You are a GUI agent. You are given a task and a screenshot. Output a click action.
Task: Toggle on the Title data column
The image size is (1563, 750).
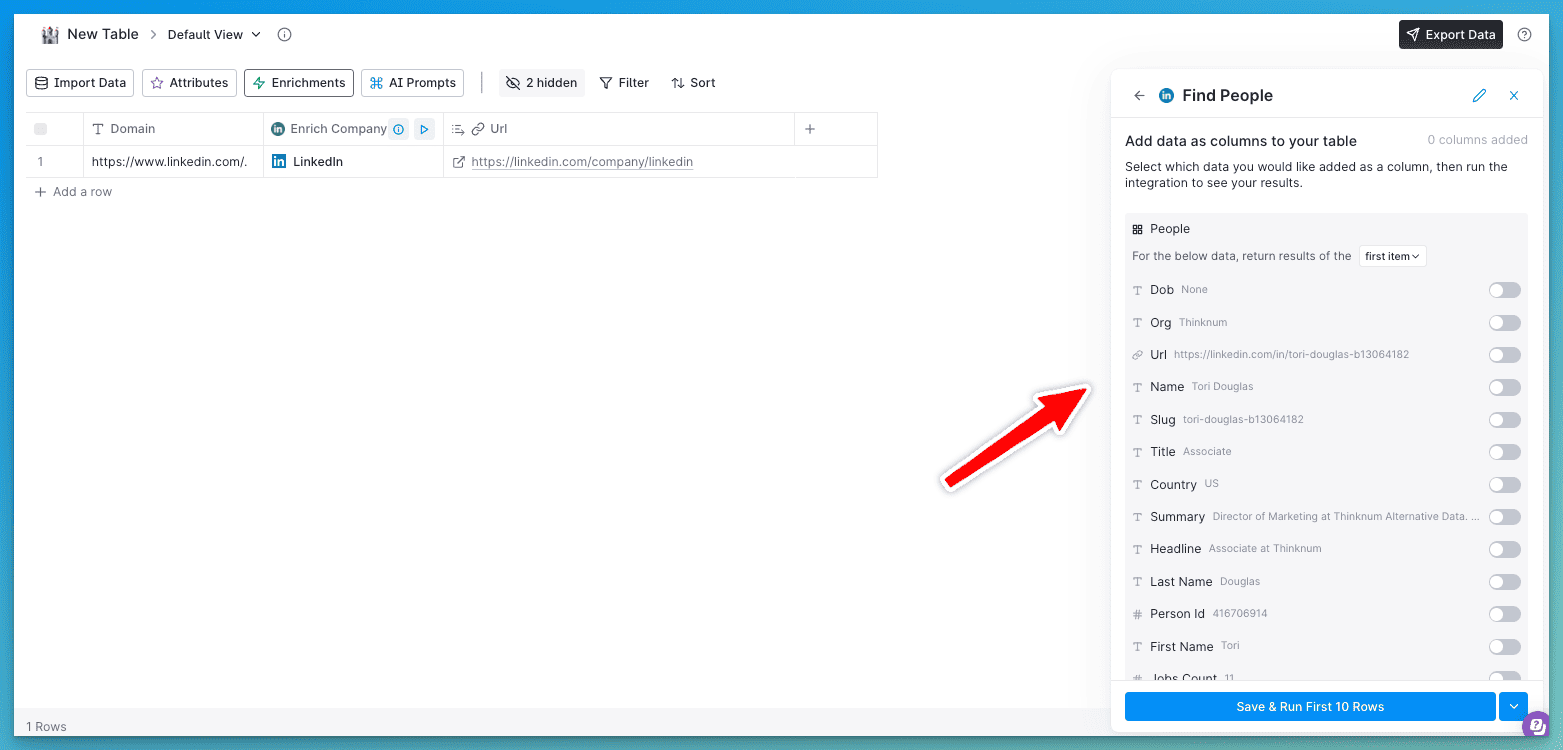1504,452
